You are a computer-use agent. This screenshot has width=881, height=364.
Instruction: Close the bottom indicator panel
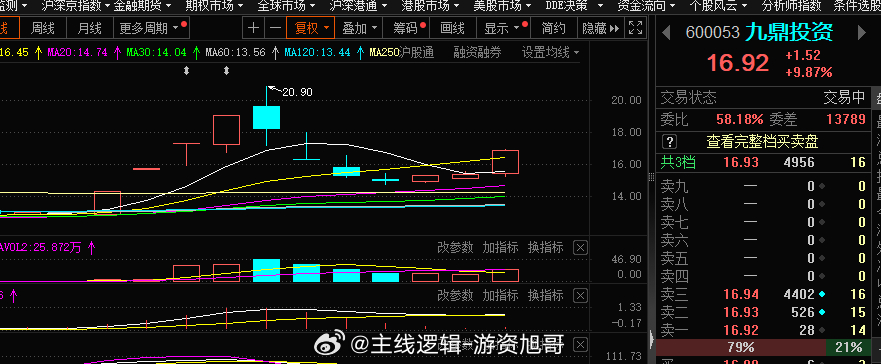point(581,344)
